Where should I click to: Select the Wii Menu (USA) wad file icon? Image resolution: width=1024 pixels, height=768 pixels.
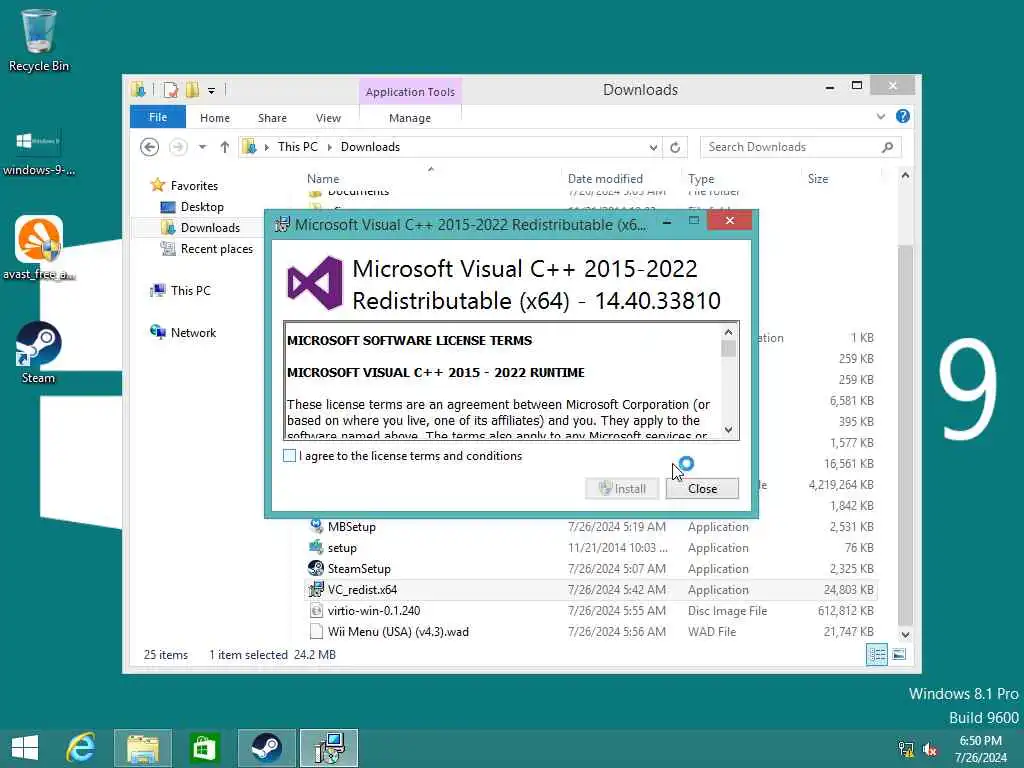coord(316,632)
